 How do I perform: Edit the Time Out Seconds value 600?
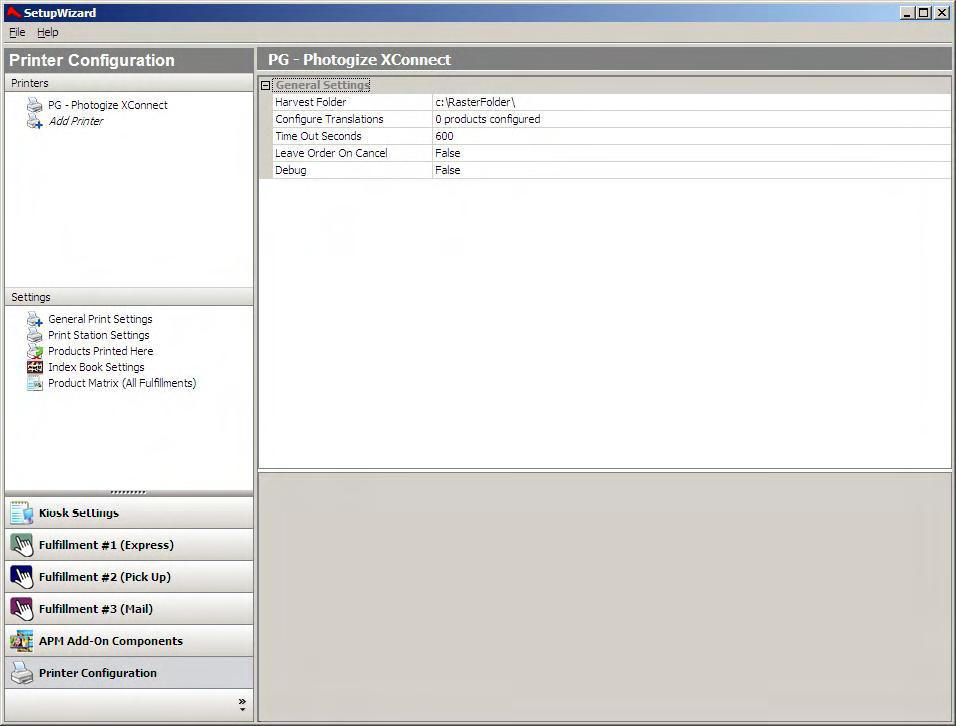tap(691, 137)
